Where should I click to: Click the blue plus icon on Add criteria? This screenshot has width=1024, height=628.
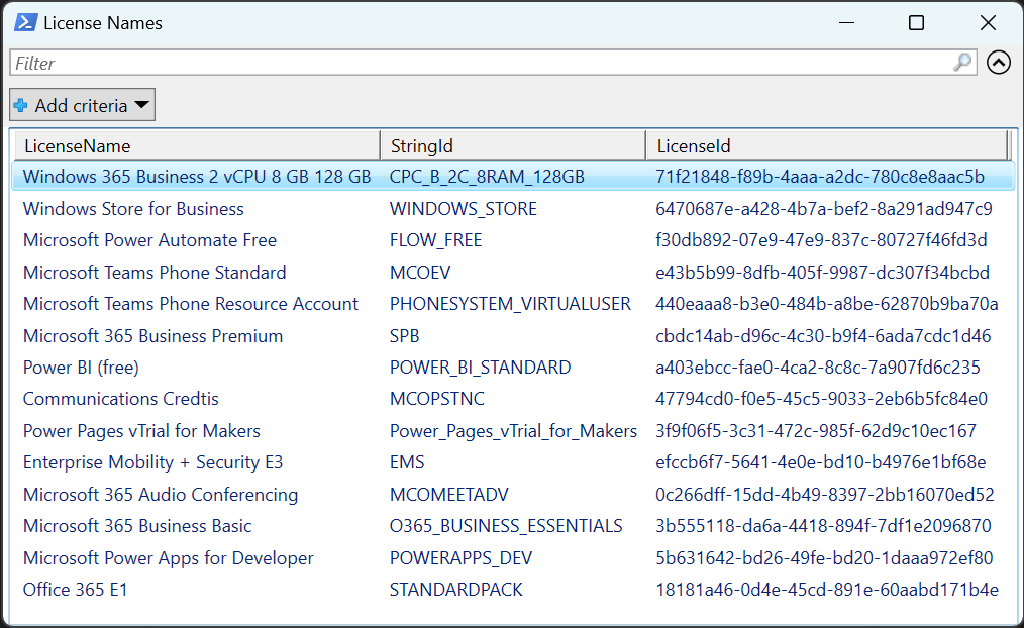click(x=21, y=104)
